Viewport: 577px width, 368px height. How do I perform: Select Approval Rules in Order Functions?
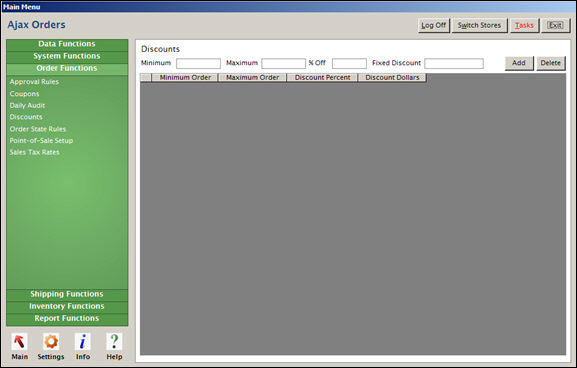(x=34, y=82)
